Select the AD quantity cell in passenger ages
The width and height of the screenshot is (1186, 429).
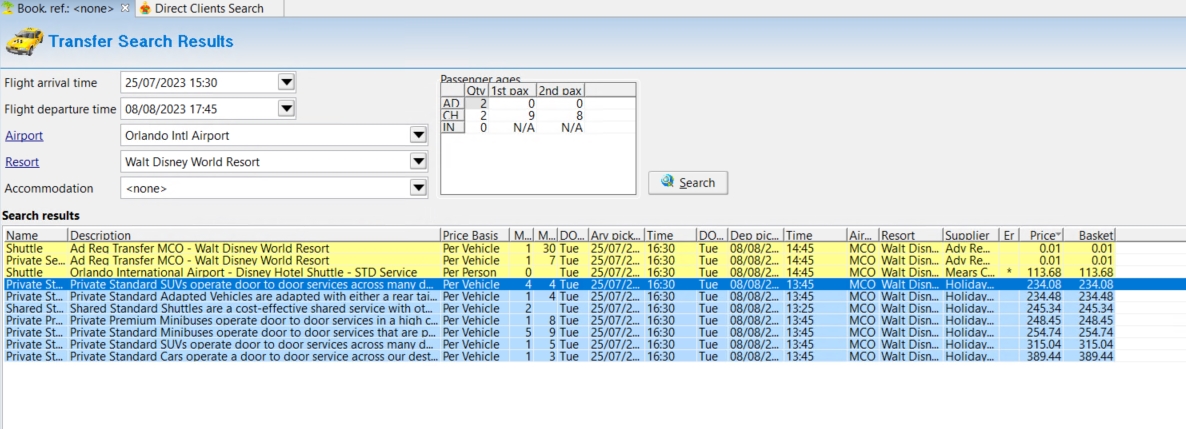point(477,103)
